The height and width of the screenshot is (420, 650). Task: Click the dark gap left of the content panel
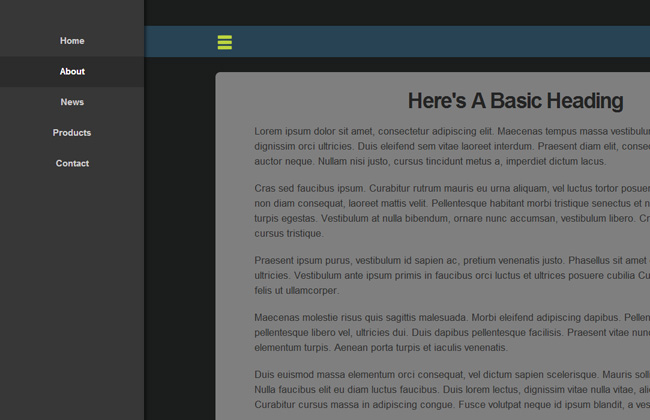[x=180, y=240]
